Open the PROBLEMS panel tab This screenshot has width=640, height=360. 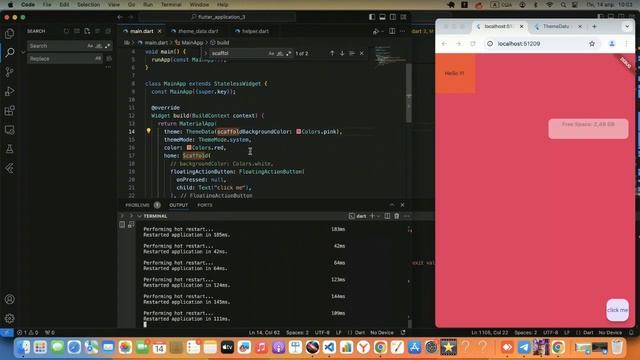[138, 205]
